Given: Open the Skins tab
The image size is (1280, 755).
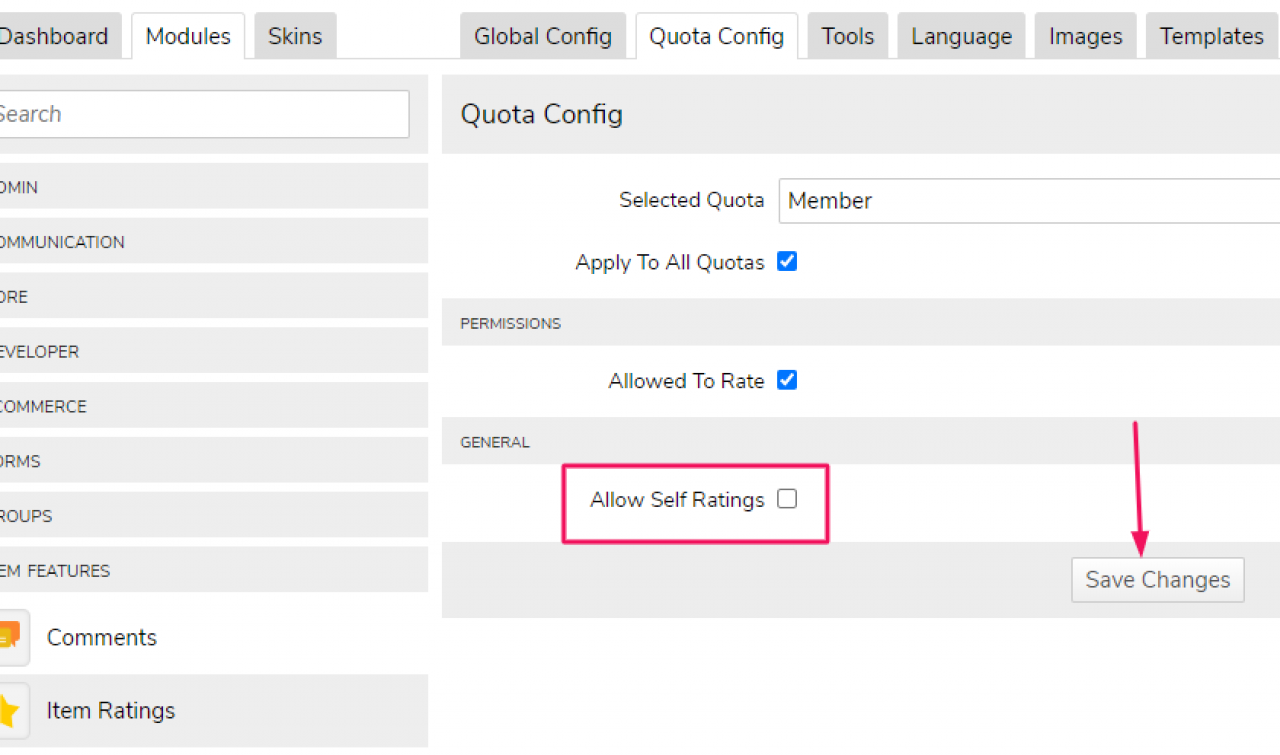Looking at the screenshot, I should click(x=295, y=37).
